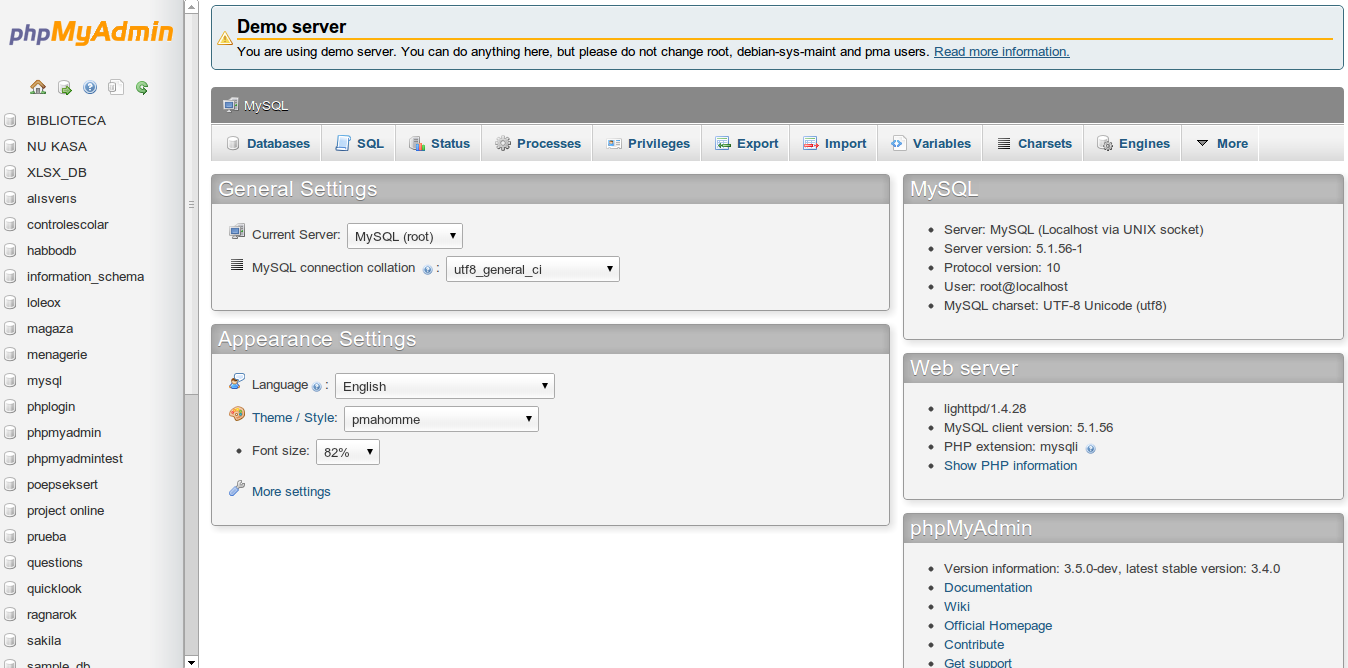The image size is (1348, 668).
Task: Open the Theme dropdown showing pmahomme
Action: point(441,419)
